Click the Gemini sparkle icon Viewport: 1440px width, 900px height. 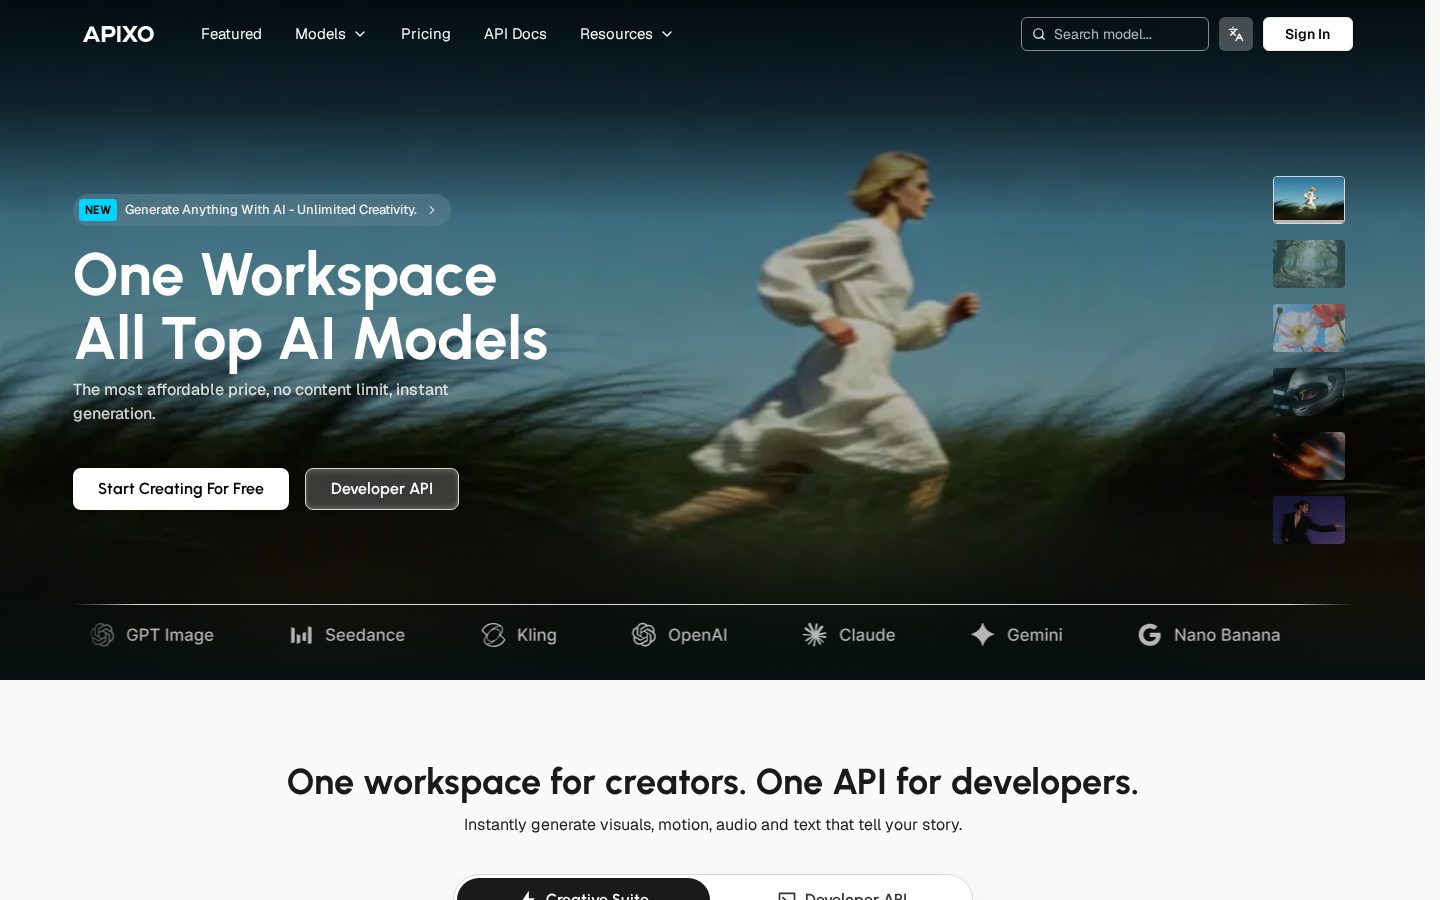coord(983,635)
